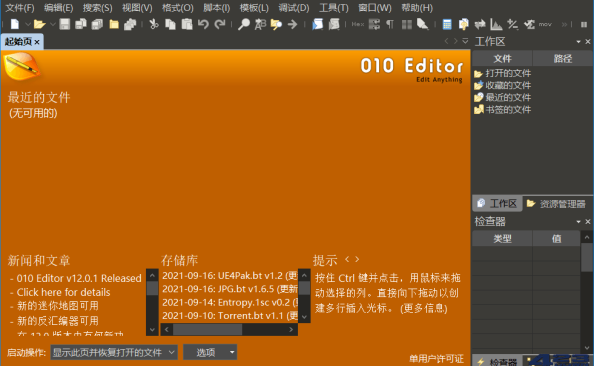Open the 启动操作 combo box
This screenshot has height=366, width=594.
click(114, 352)
